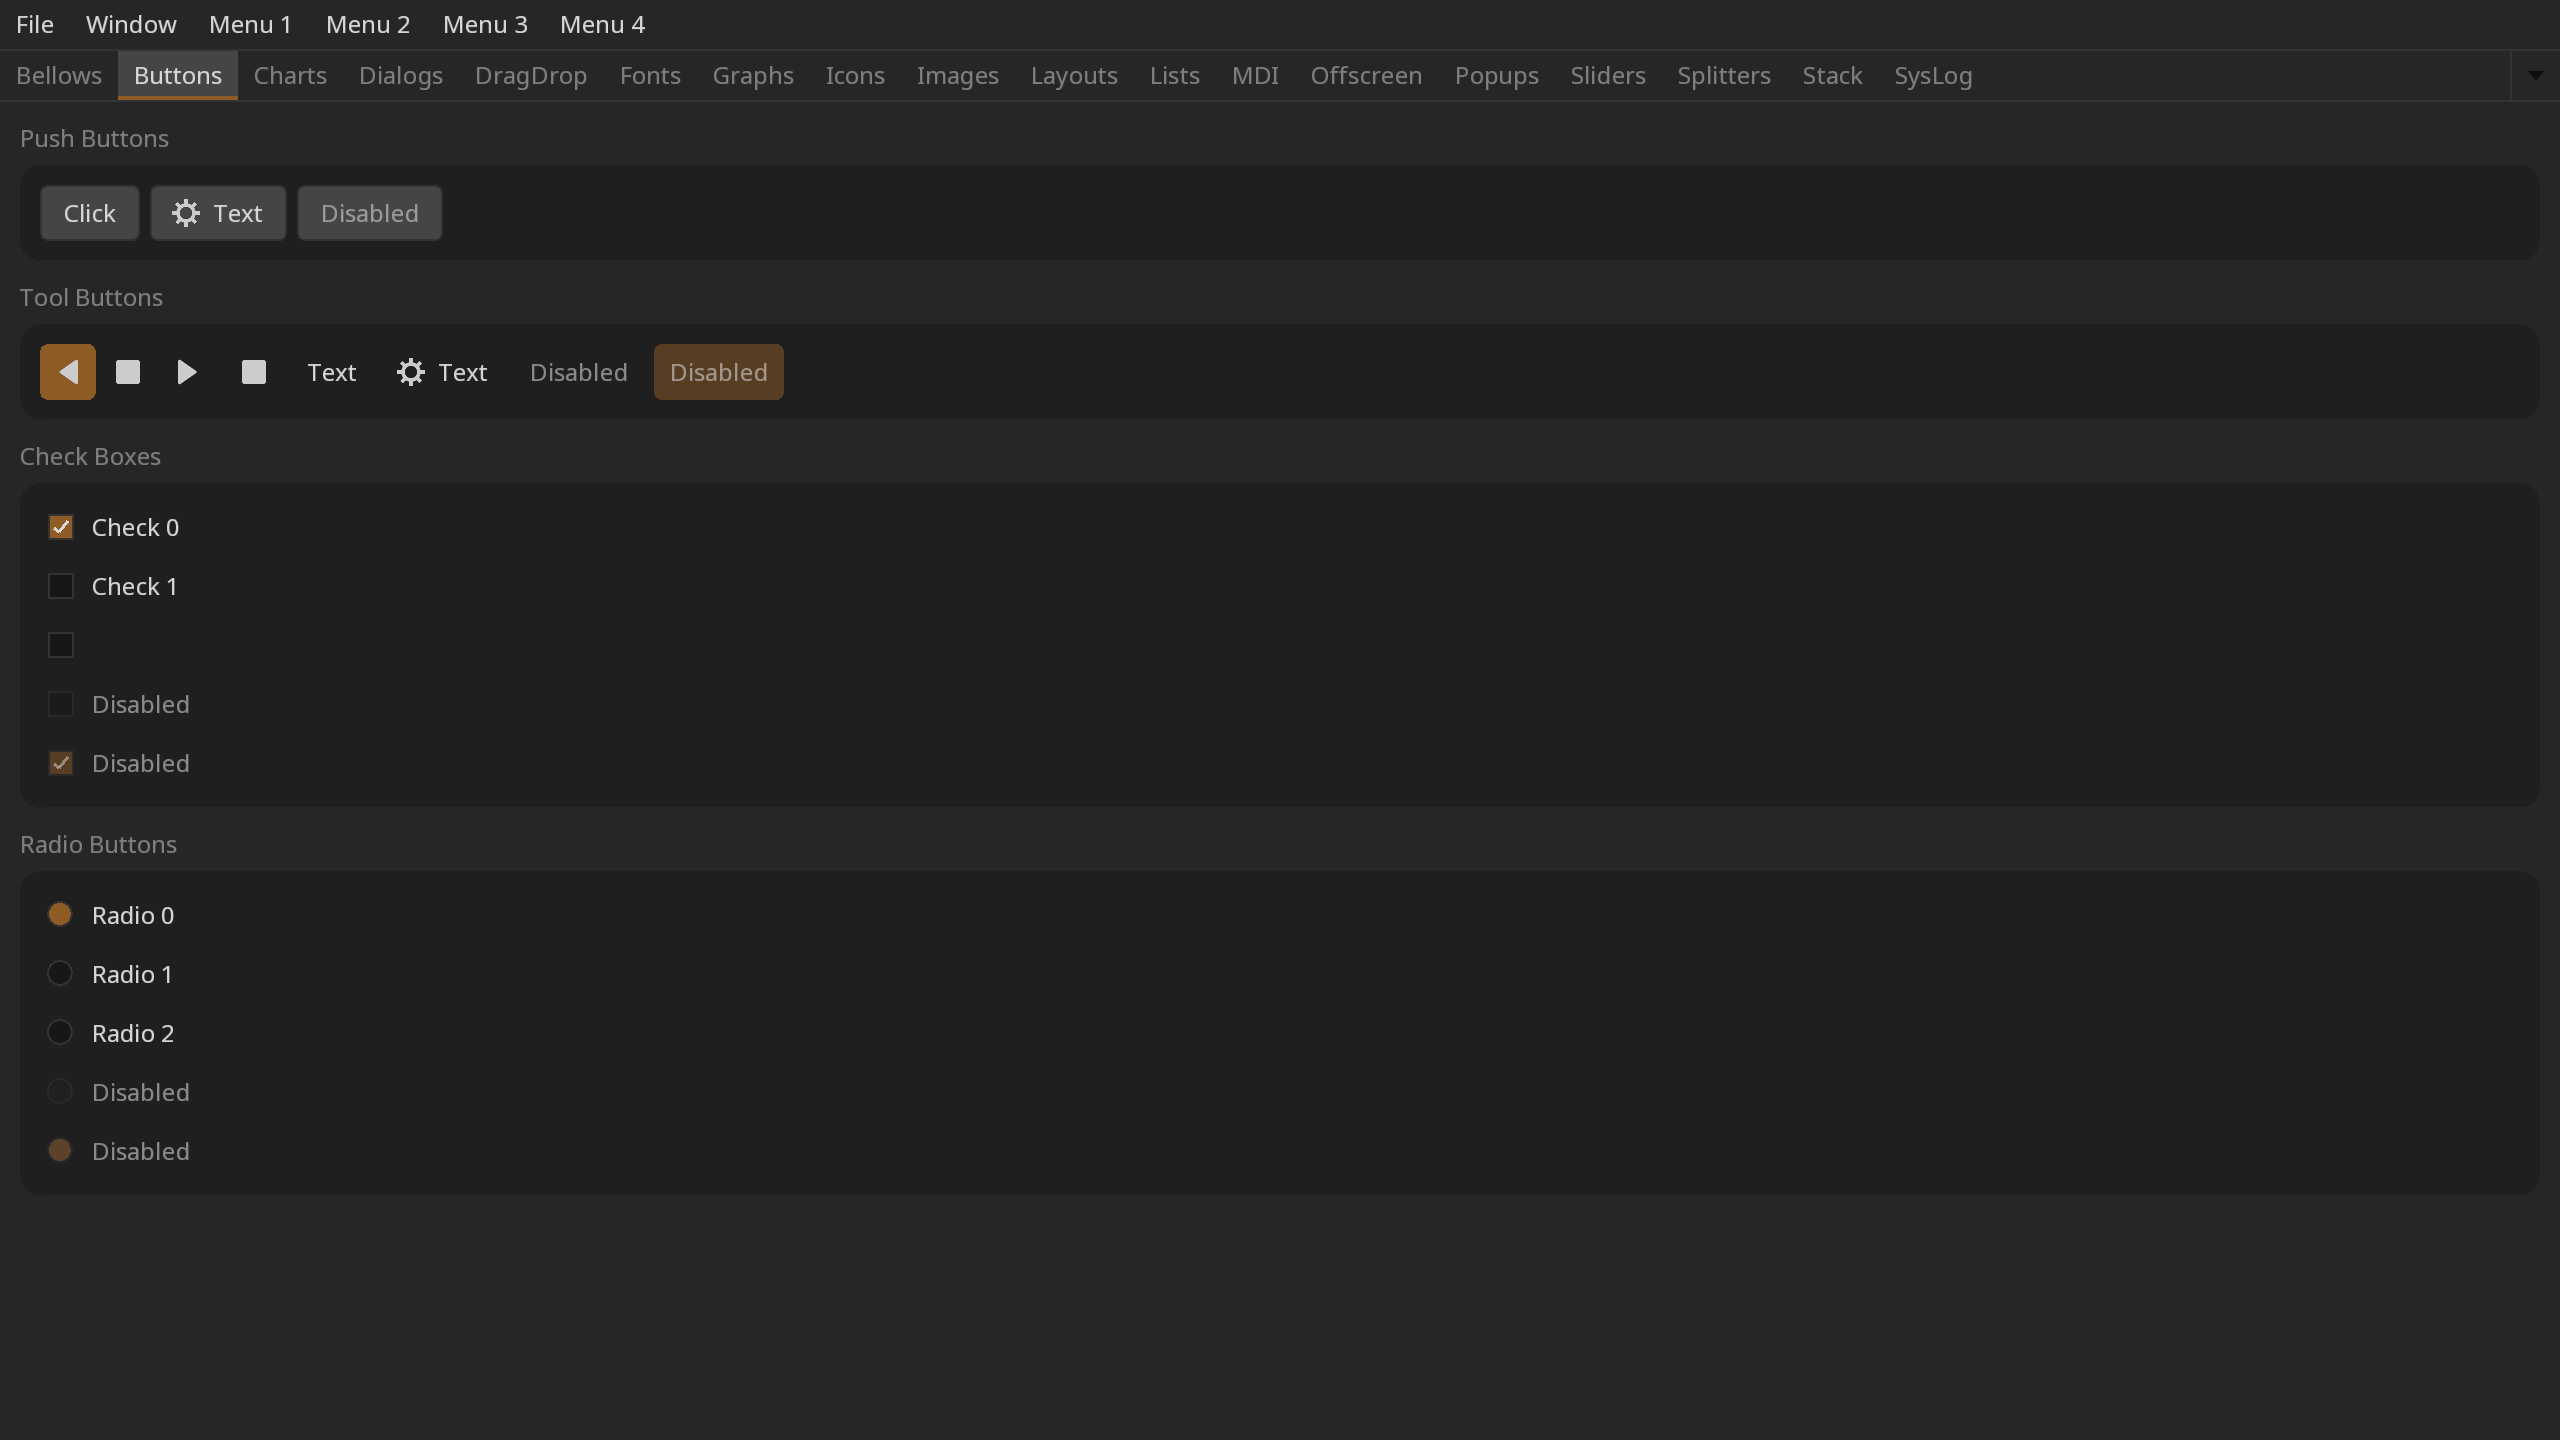Screen dimensions: 2560x1440
Task: Click the gear Text tool button
Action: tap(442, 372)
